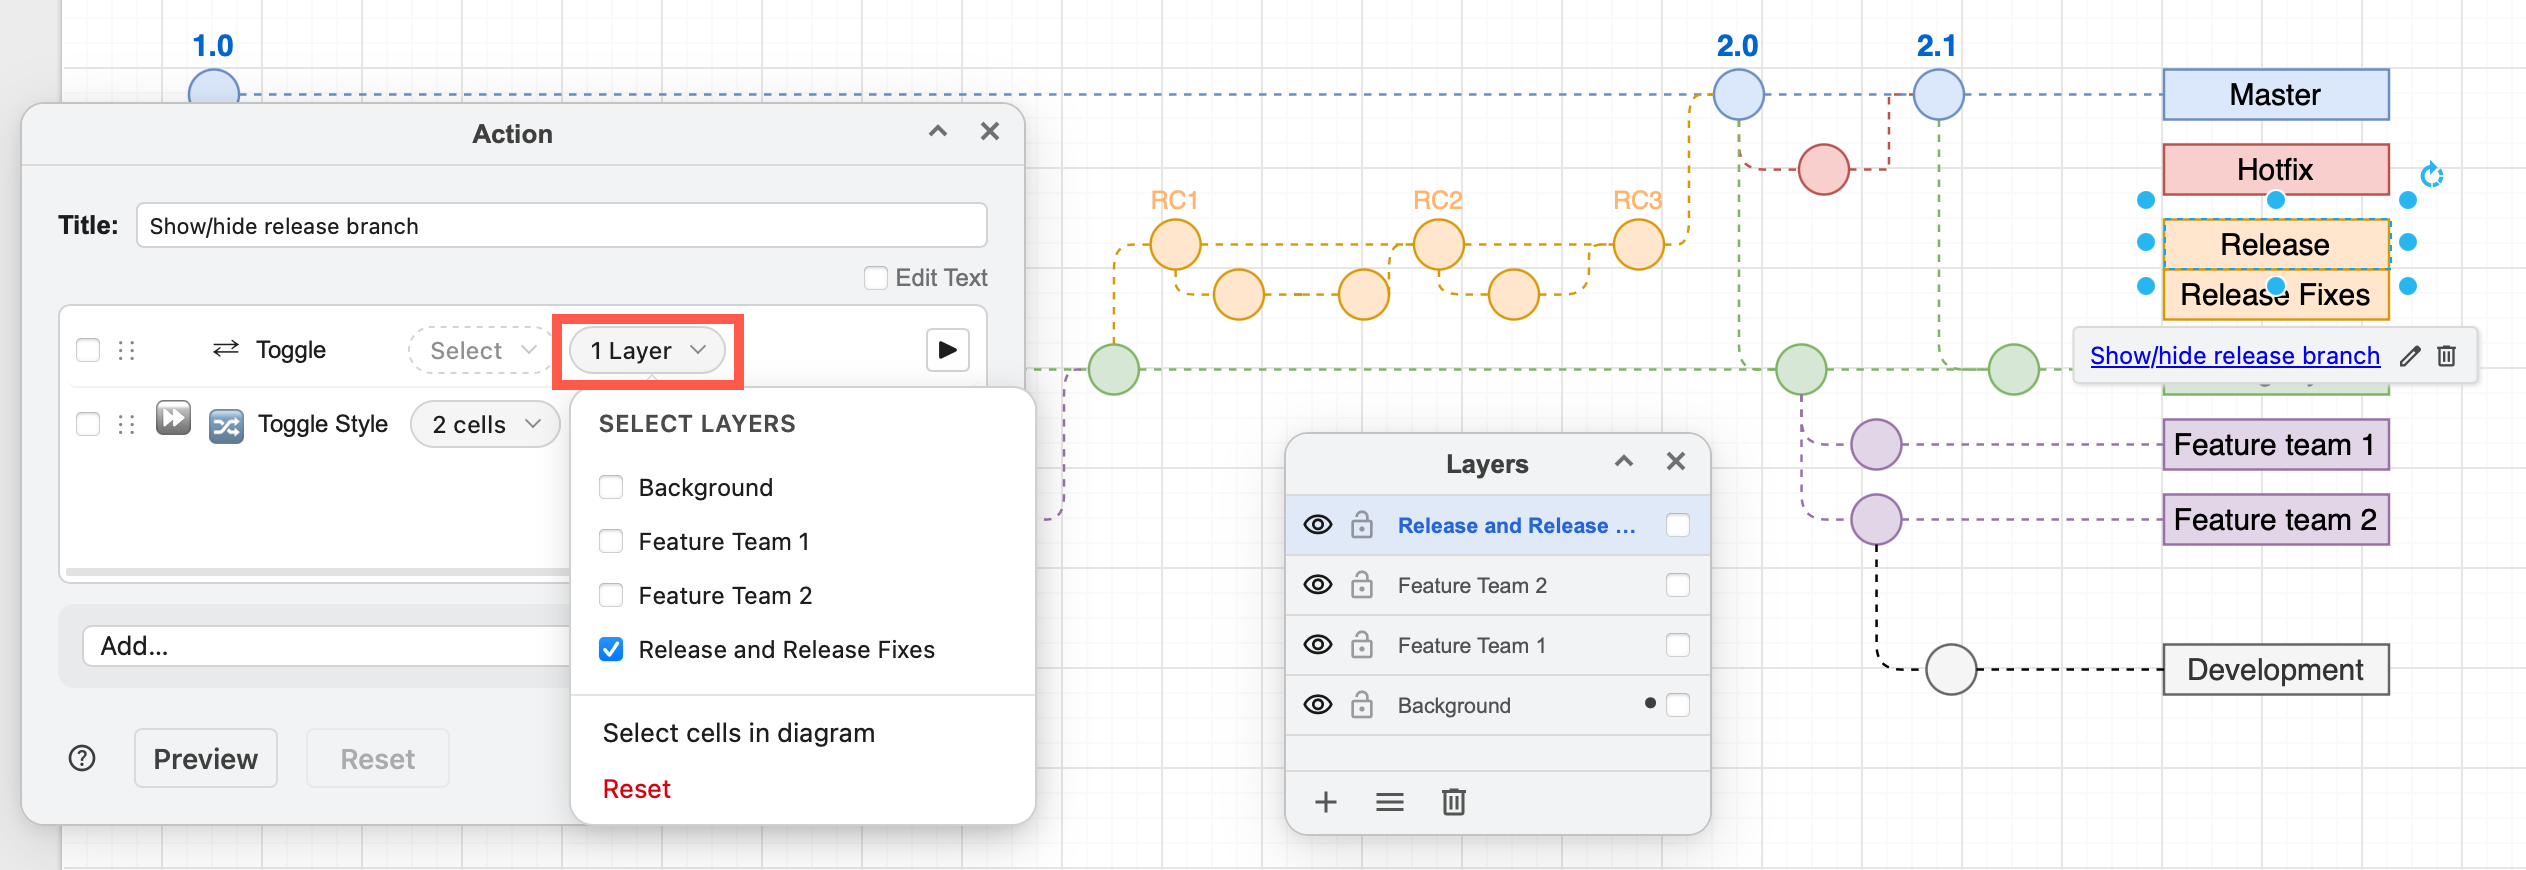The width and height of the screenshot is (2526, 870).
Task: Click the shuffle icon next to Toggle Style
Action: [x=226, y=426]
